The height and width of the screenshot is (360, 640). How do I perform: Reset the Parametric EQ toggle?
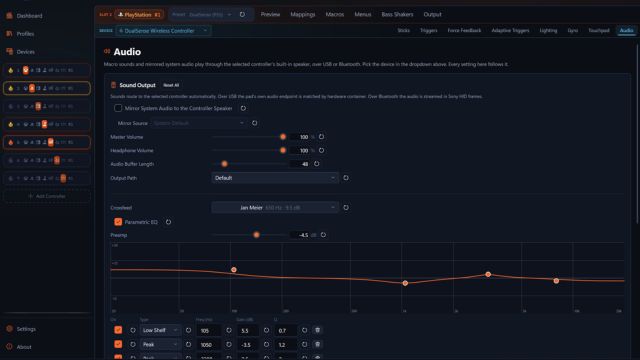pos(168,222)
